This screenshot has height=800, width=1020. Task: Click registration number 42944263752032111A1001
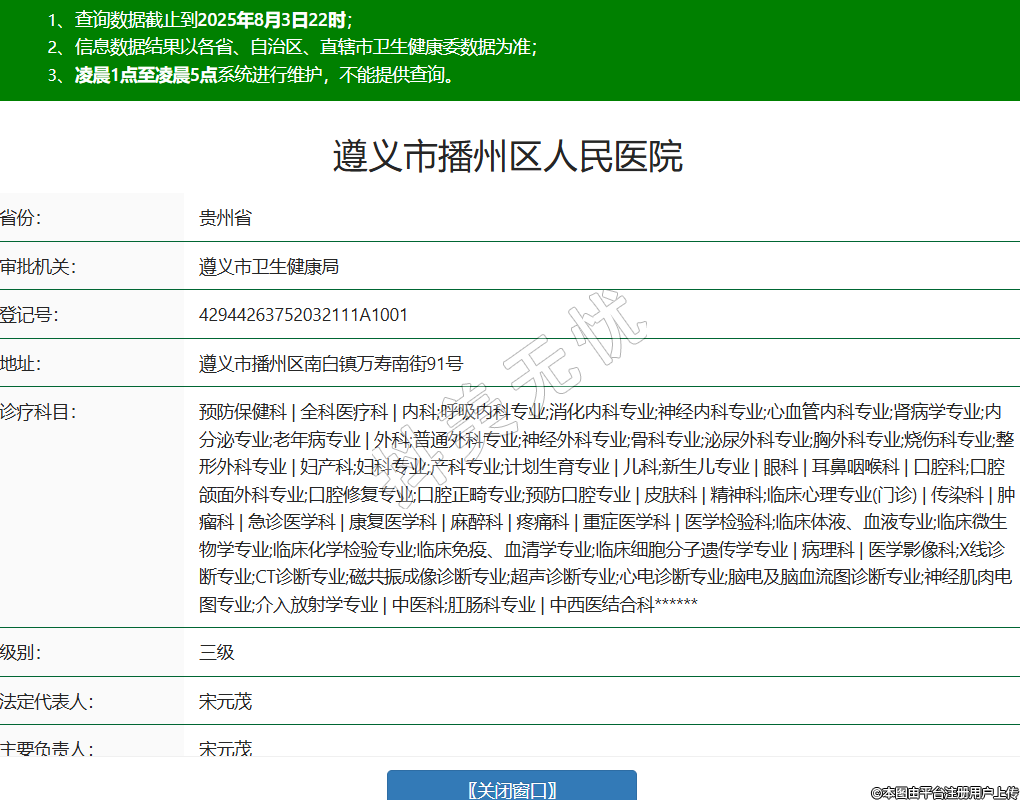[x=303, y=315]
